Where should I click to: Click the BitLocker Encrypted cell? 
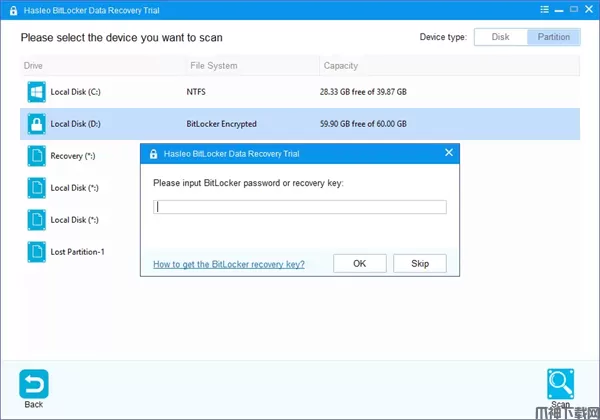pos(221,124)
